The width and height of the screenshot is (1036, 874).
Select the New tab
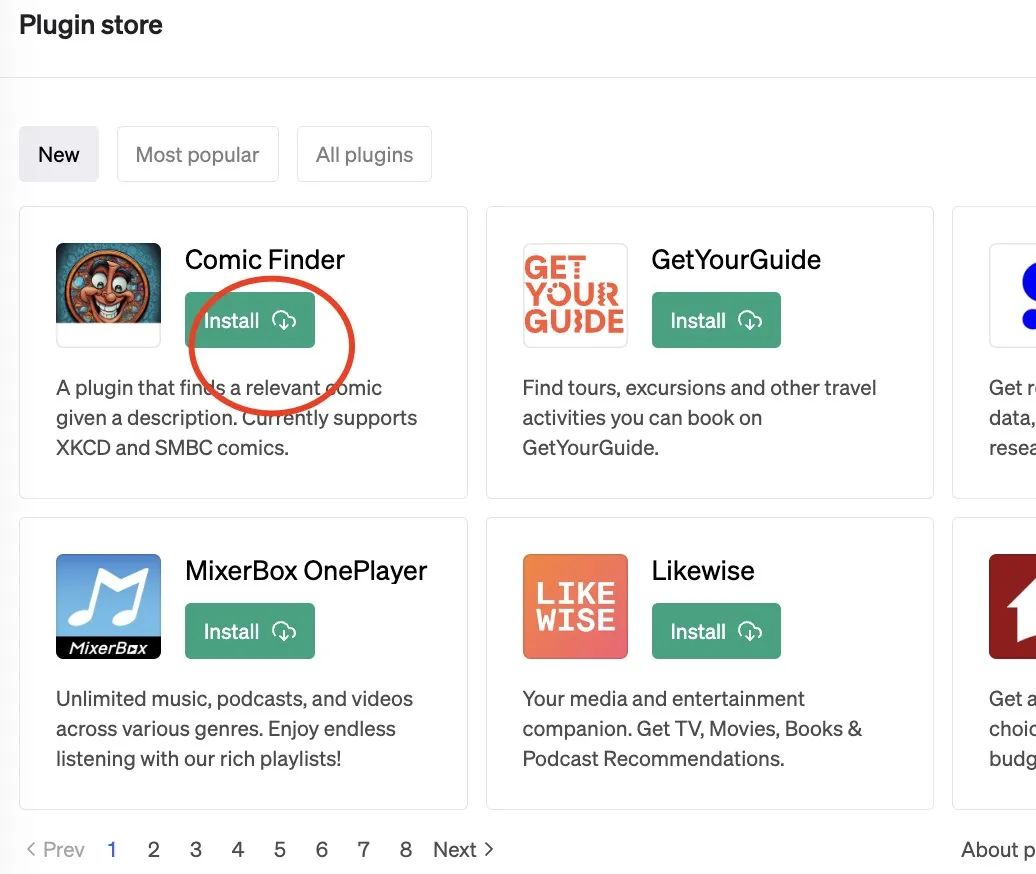pos(59,154)
